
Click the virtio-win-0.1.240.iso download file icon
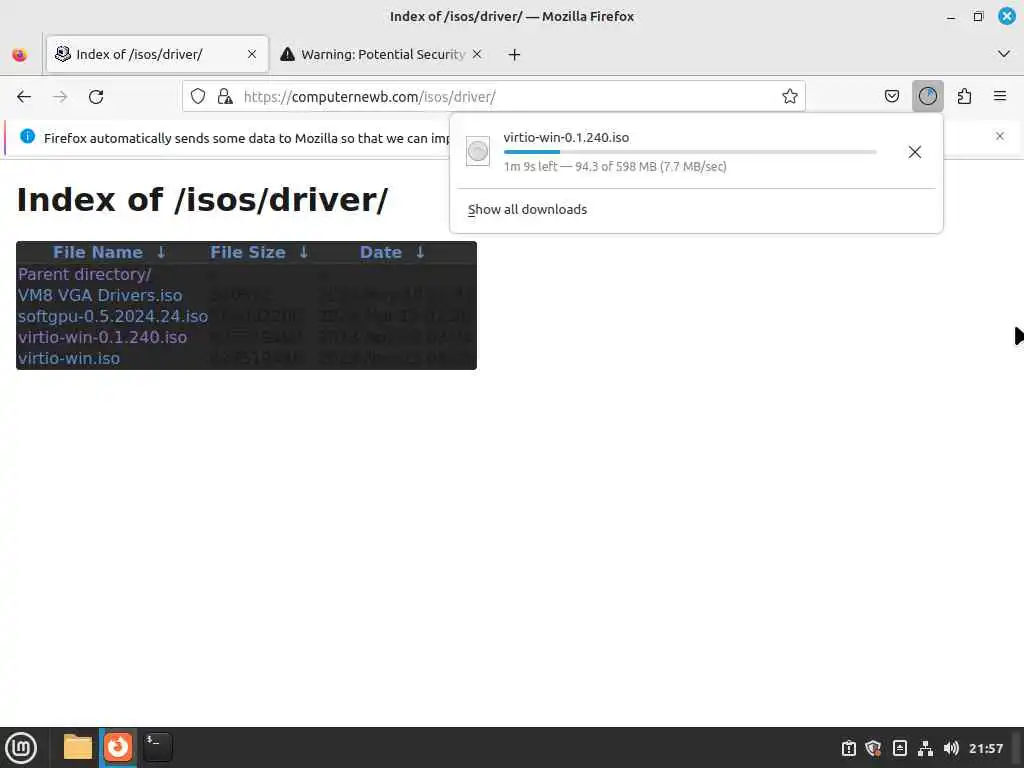(477, 152)
